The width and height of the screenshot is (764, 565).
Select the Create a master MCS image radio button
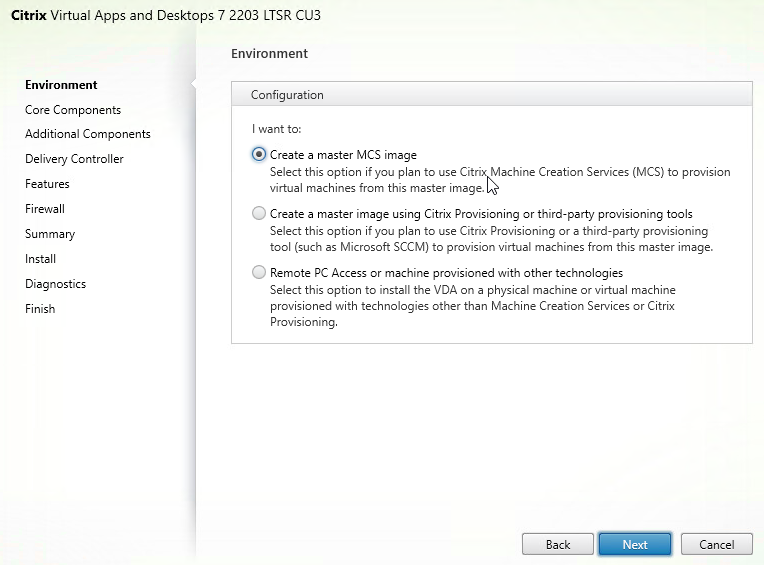coord(259,154)
